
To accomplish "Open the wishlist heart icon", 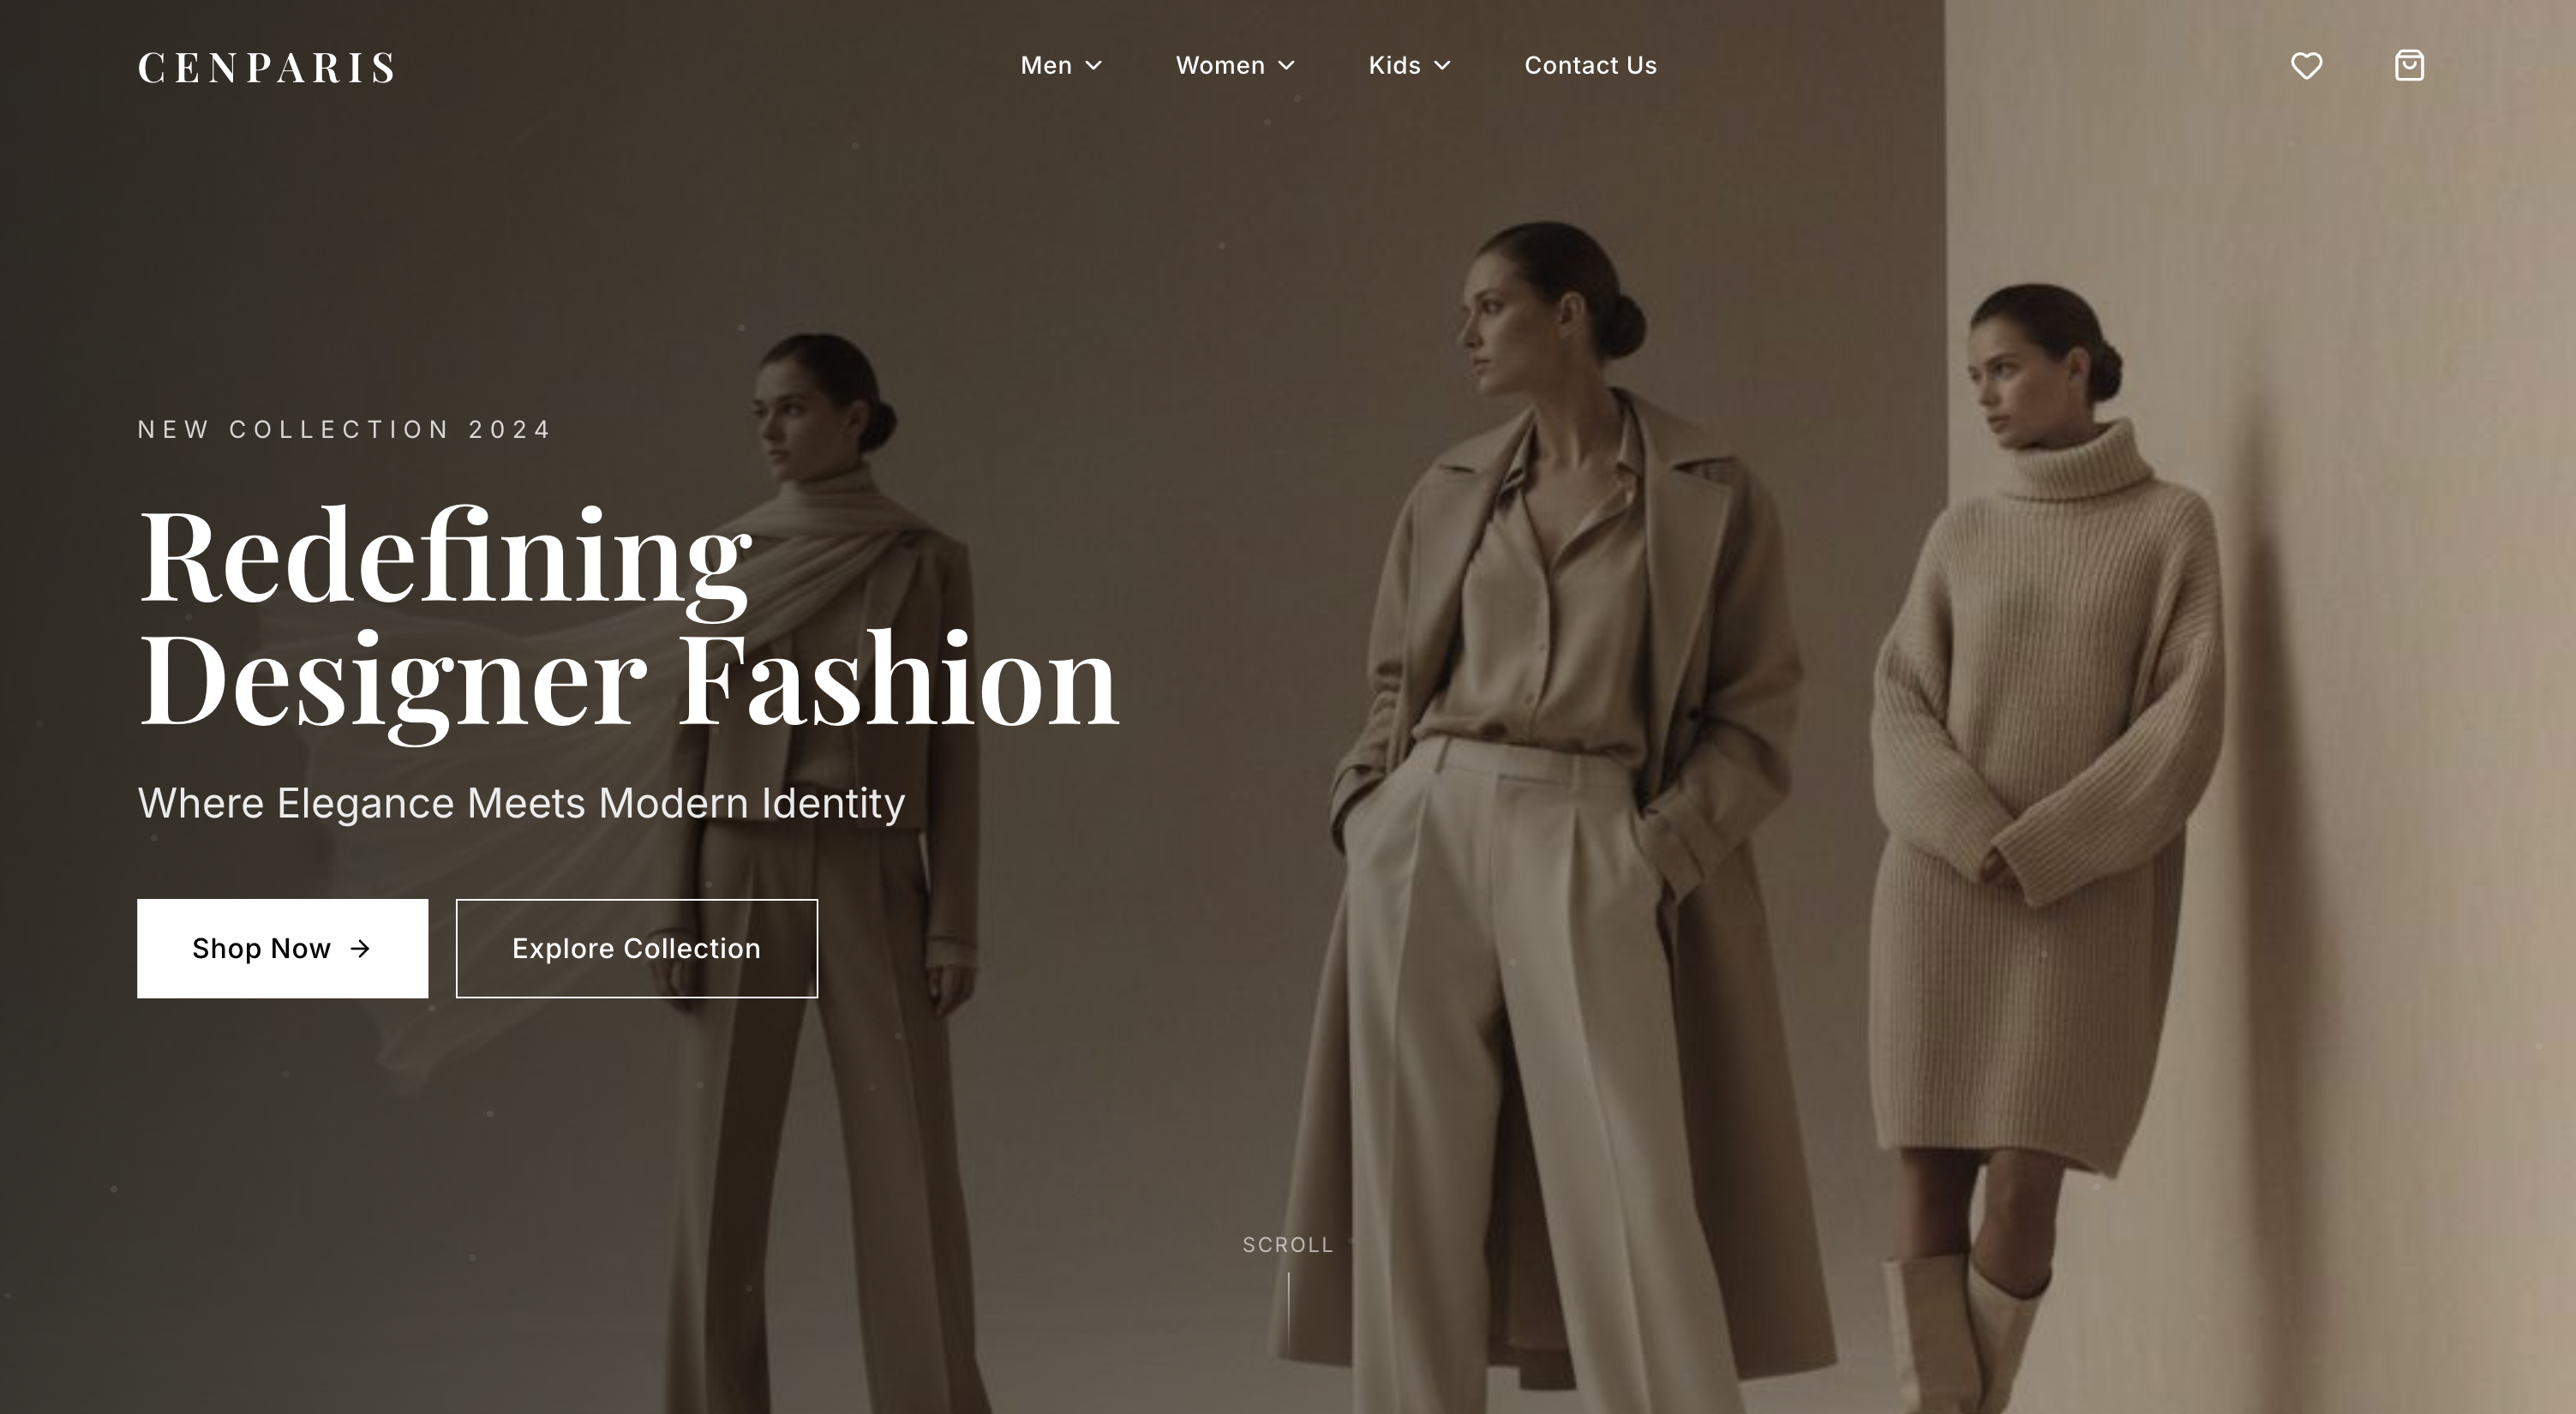I will pos(2306,66).
